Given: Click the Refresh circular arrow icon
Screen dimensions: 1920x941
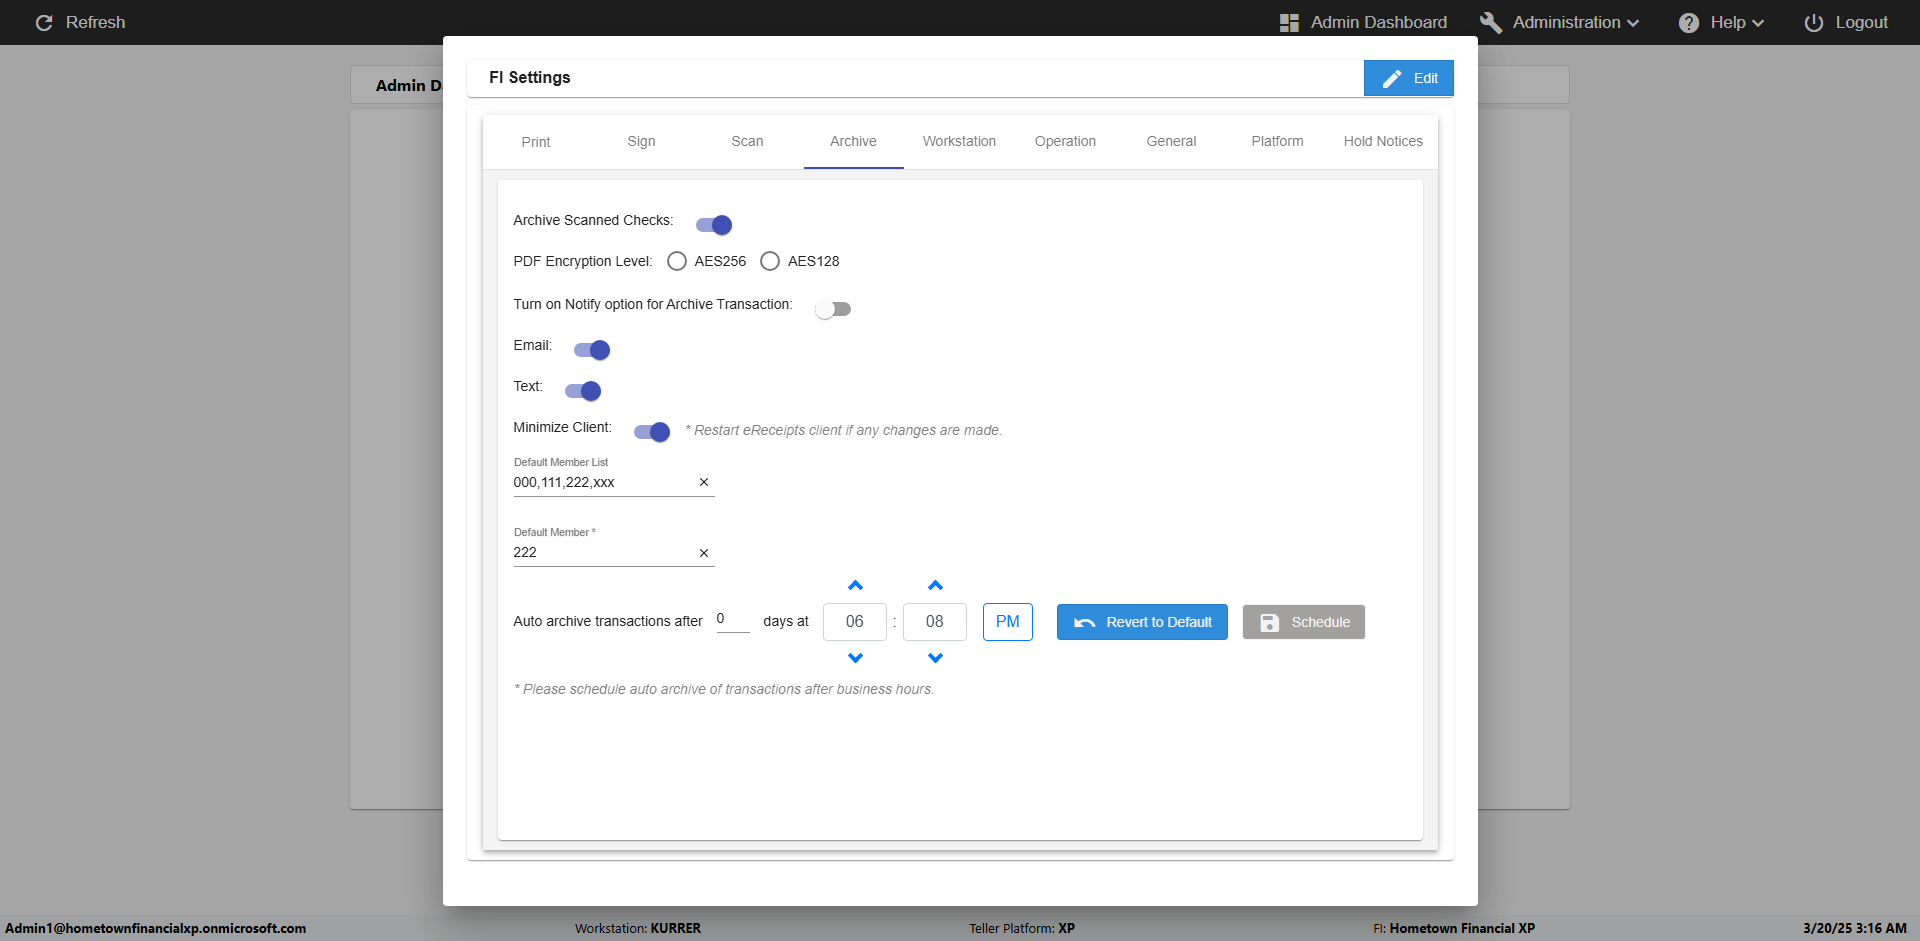Looking at the screenshot, I should (x=44, y=22).
